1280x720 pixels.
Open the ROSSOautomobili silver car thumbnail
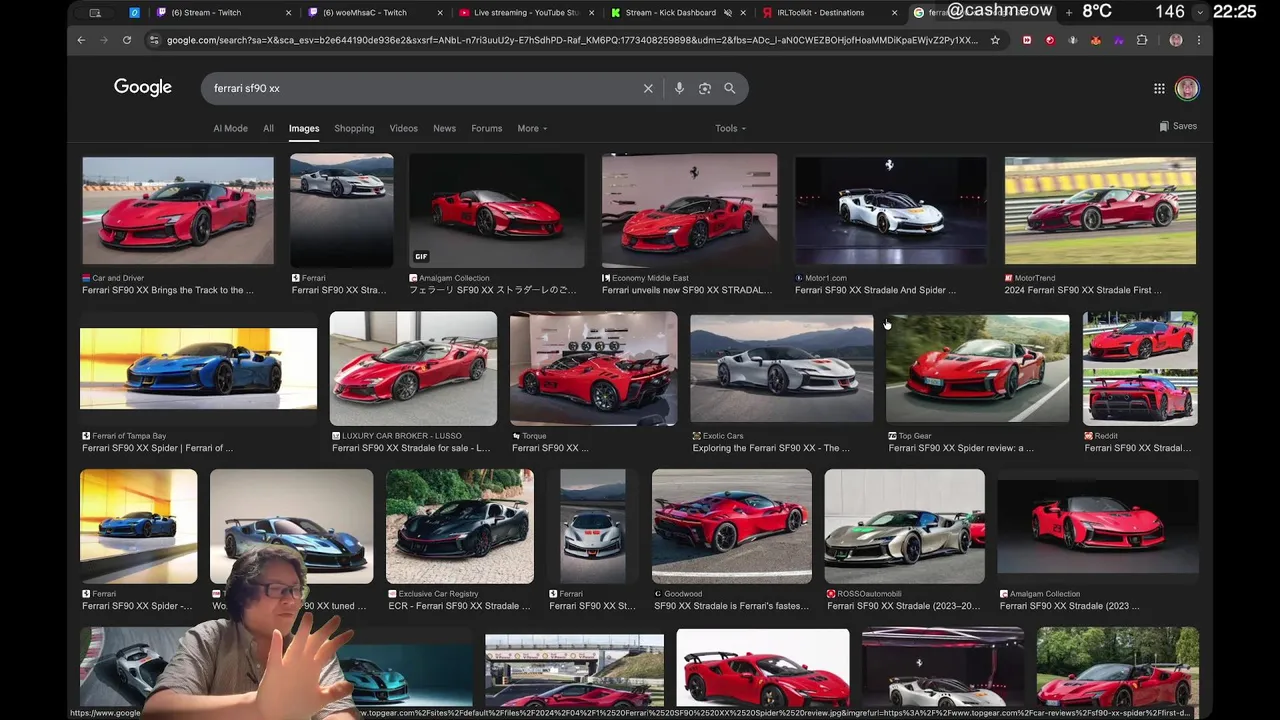coord(904,526)
